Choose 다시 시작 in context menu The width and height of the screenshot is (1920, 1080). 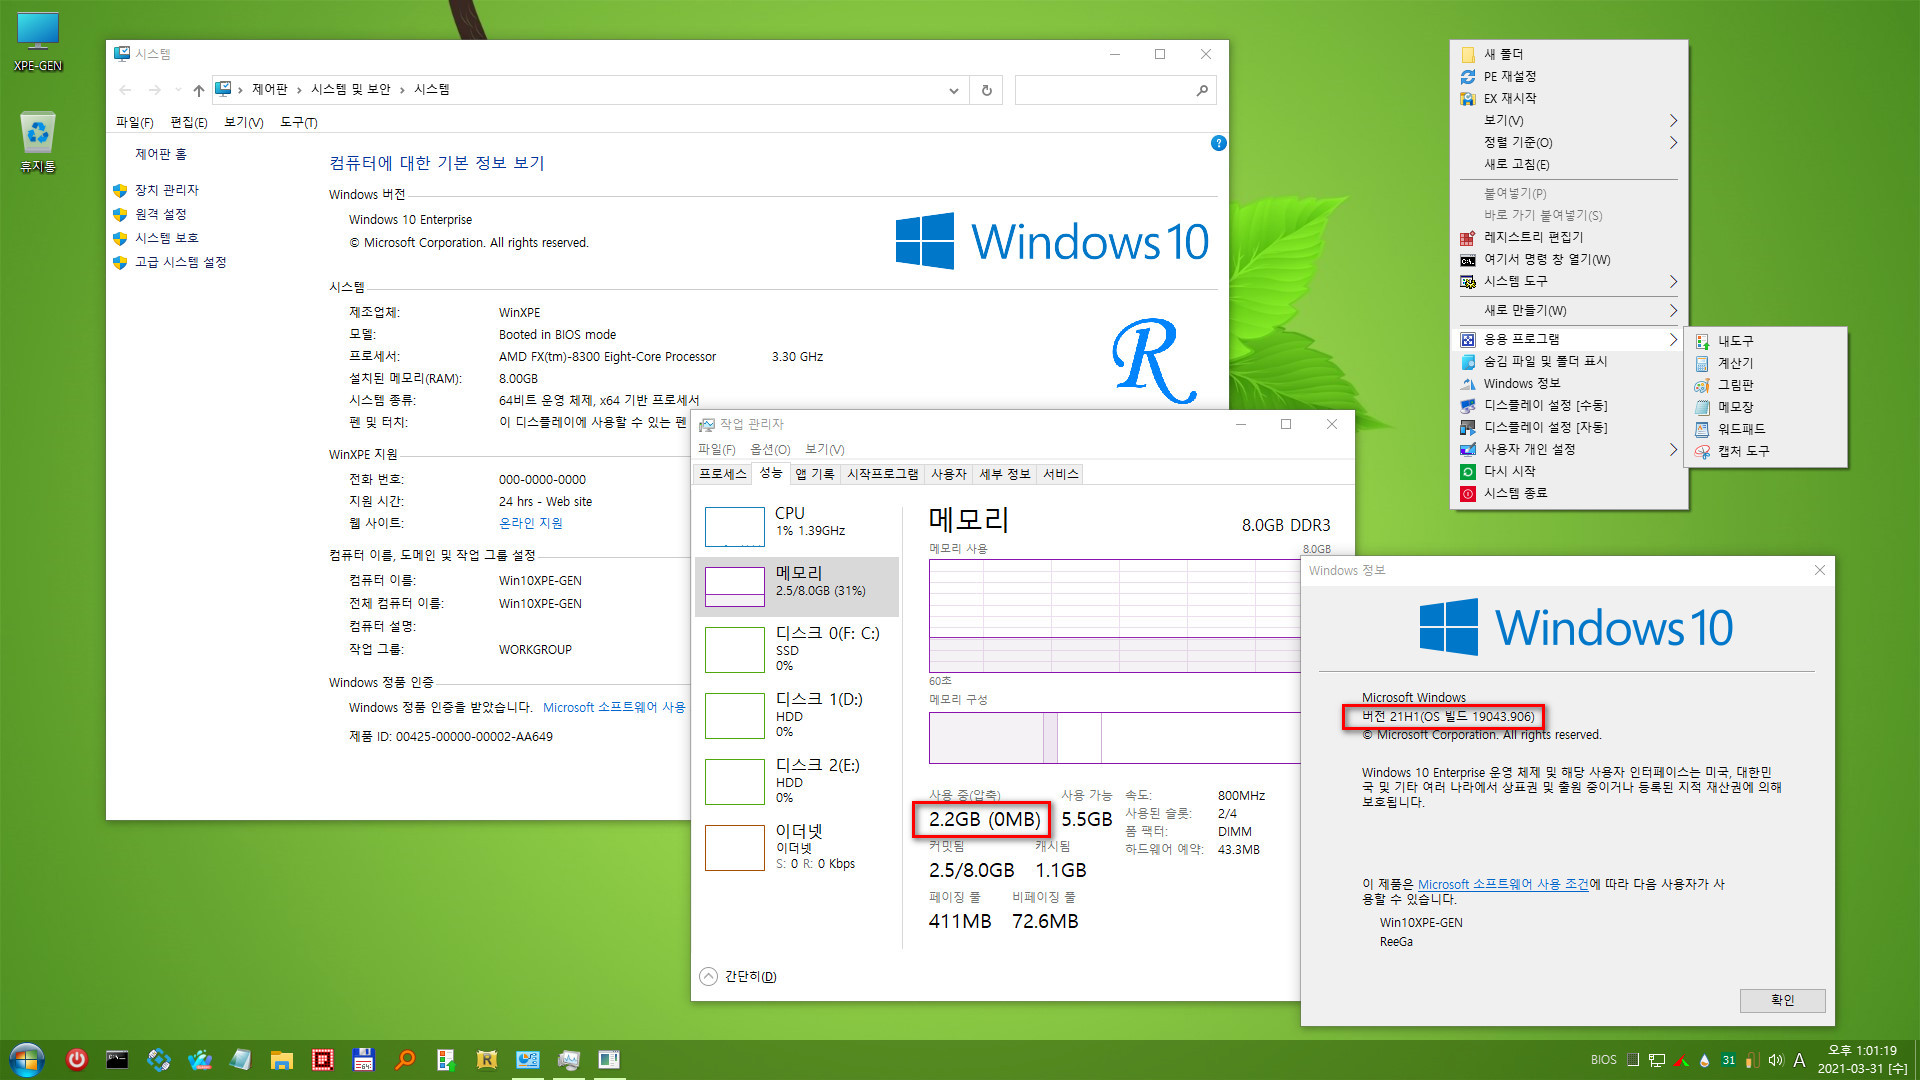(x=1568, y=471)
